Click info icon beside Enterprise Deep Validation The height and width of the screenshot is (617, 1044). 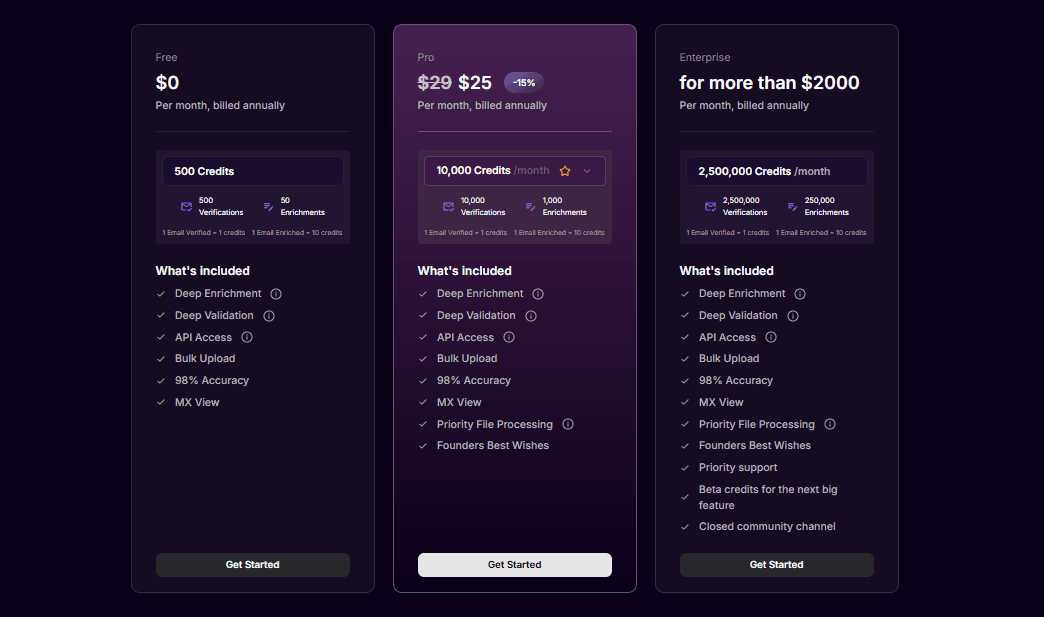click(x=793, y=316)
